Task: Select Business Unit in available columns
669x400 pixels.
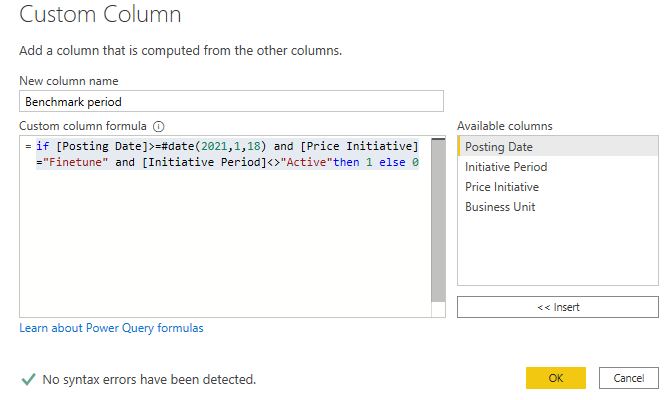Action: pyautogui.click(x=558, y=207)
